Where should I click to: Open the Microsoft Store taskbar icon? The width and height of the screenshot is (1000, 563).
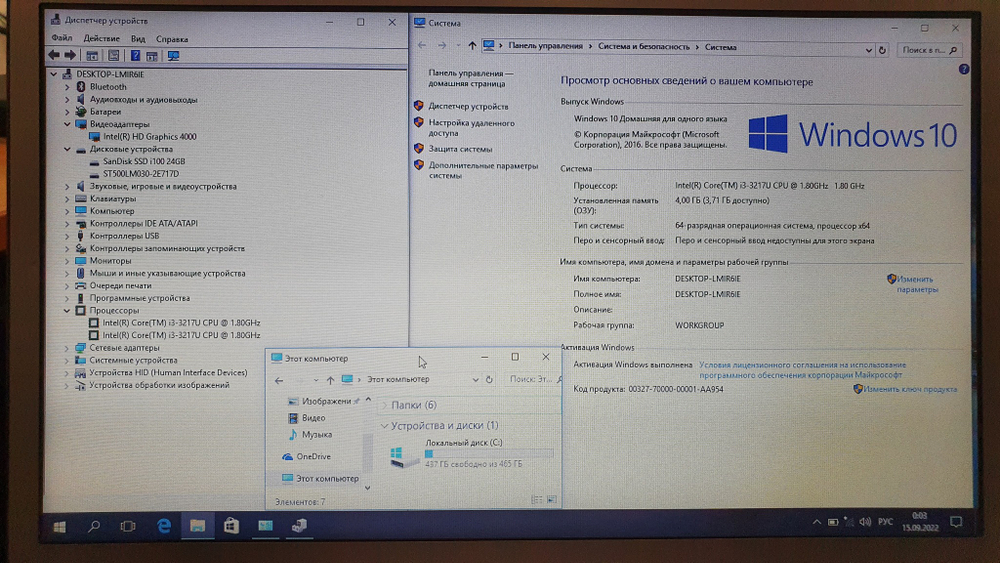point(231,524)
